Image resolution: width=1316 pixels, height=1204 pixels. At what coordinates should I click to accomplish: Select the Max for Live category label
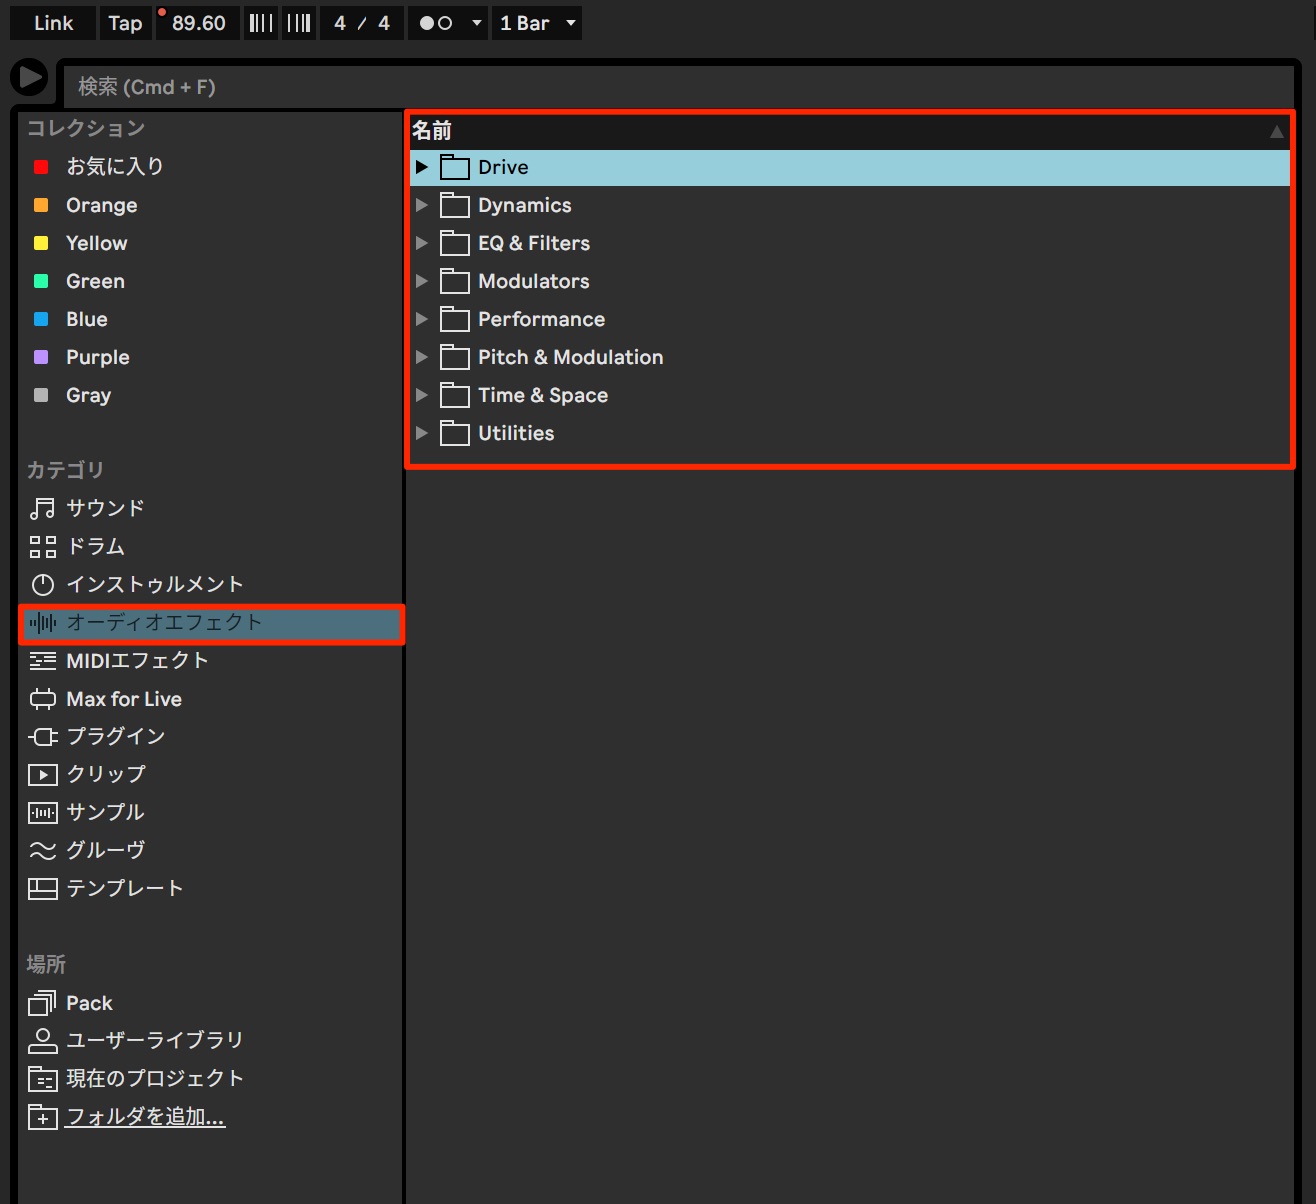[124, 699]
